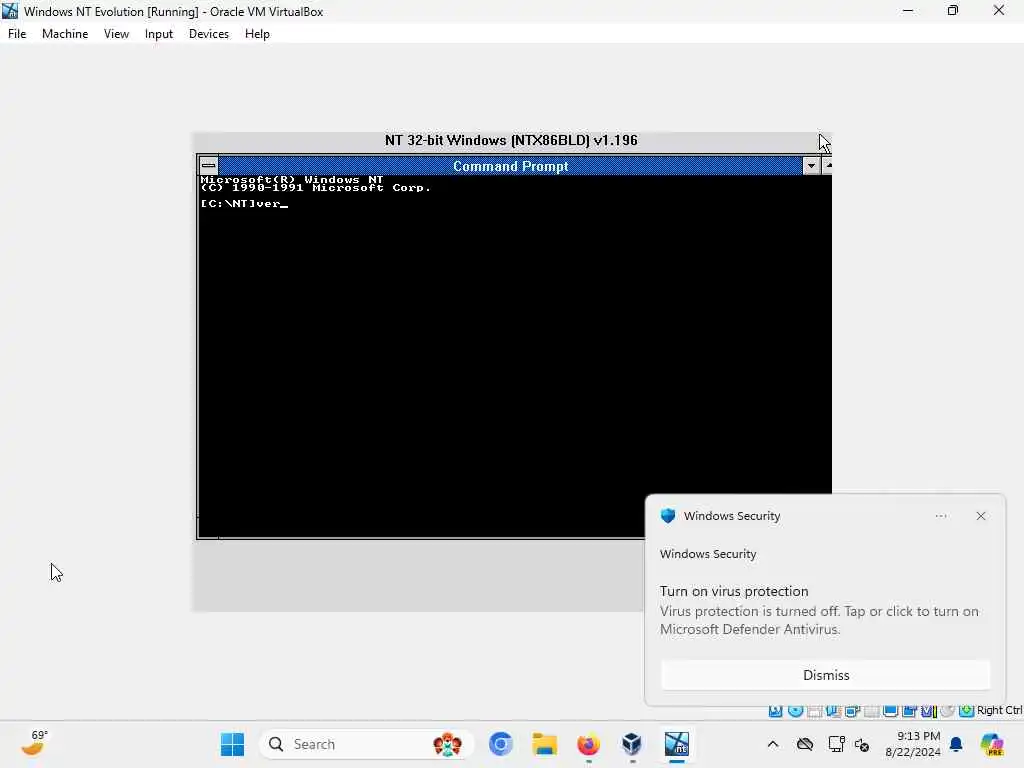The height and width of the screenshot is (768, 1024).
Task: Open File Explorer from the taskbar
Action: [545, 744]
